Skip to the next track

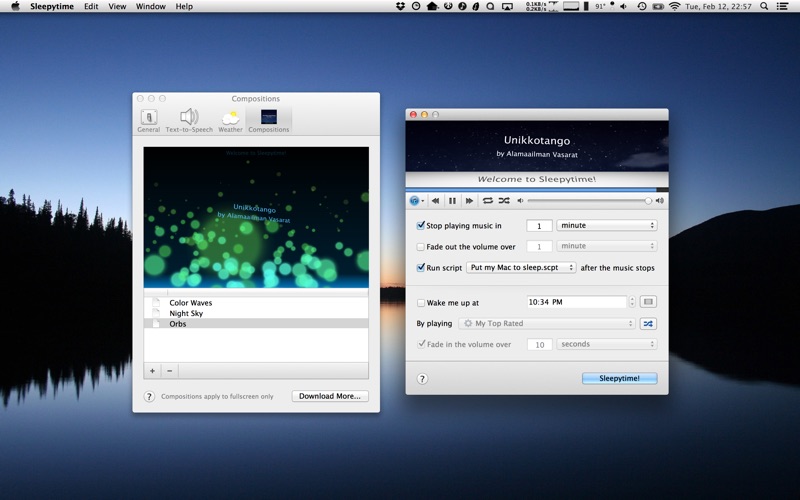tap(469, 201)
